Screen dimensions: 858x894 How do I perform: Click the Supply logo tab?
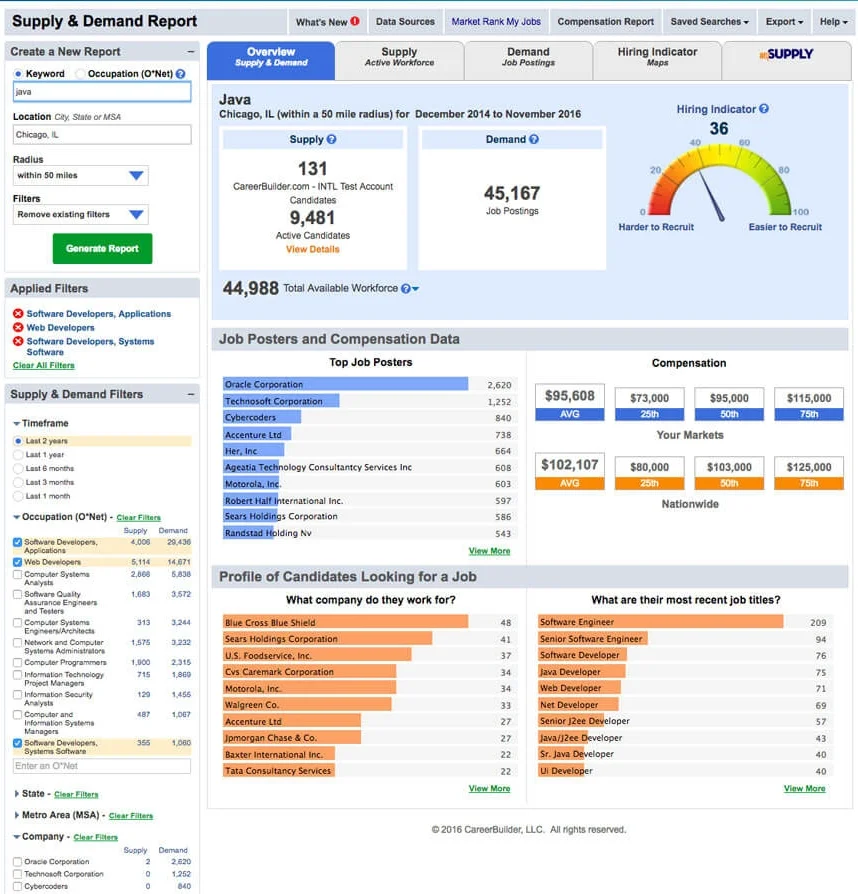tap(786, 59)
